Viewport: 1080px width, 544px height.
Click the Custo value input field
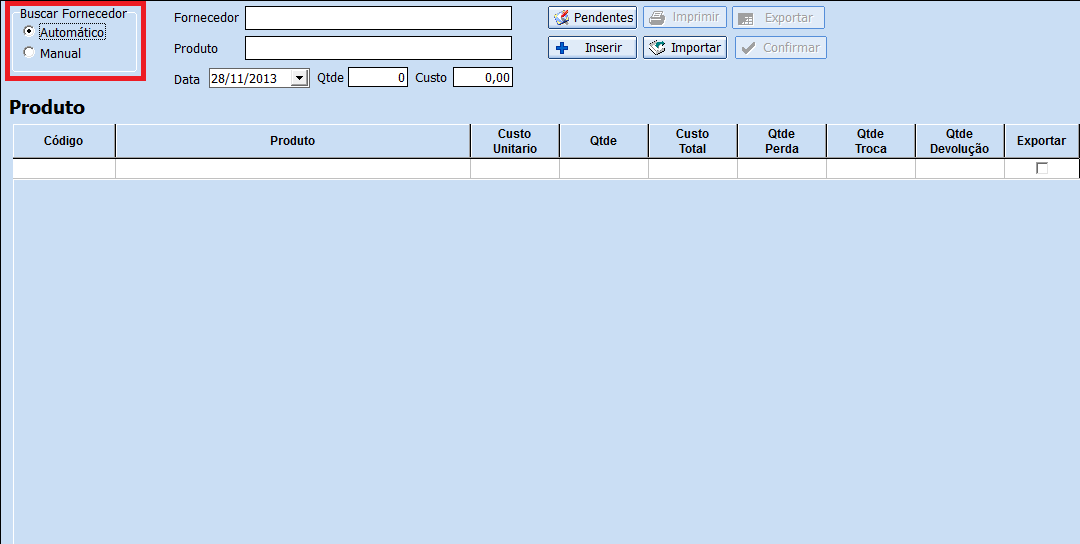pos(482,78)
